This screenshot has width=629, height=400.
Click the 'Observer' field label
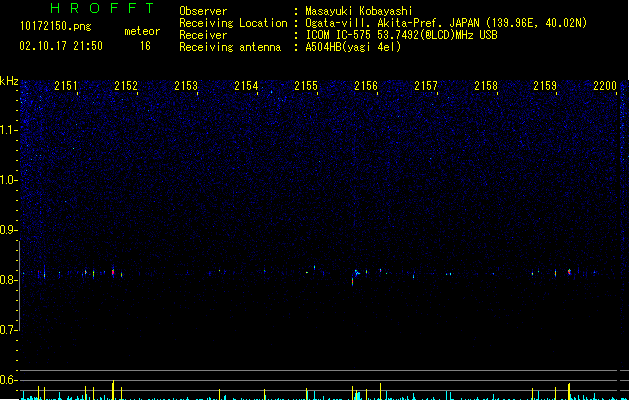203,11
